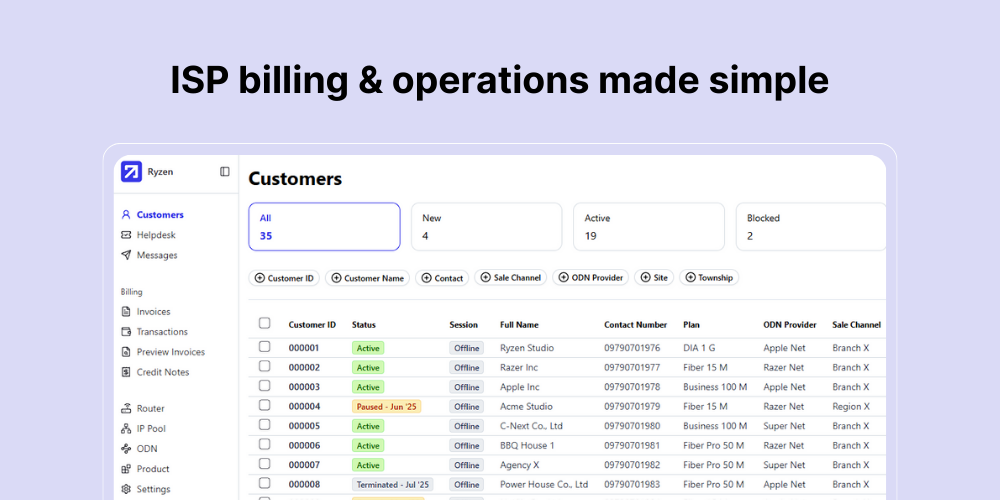Add the ODN Provider filter
Viewport: 1000px width, 500px height.
591,278
